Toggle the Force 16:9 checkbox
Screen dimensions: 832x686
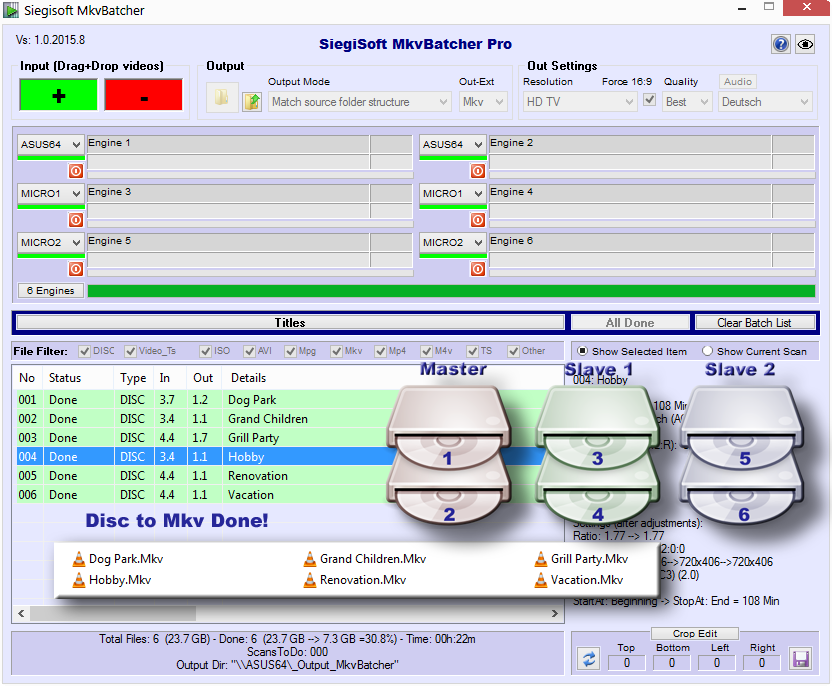pos(649,100)
